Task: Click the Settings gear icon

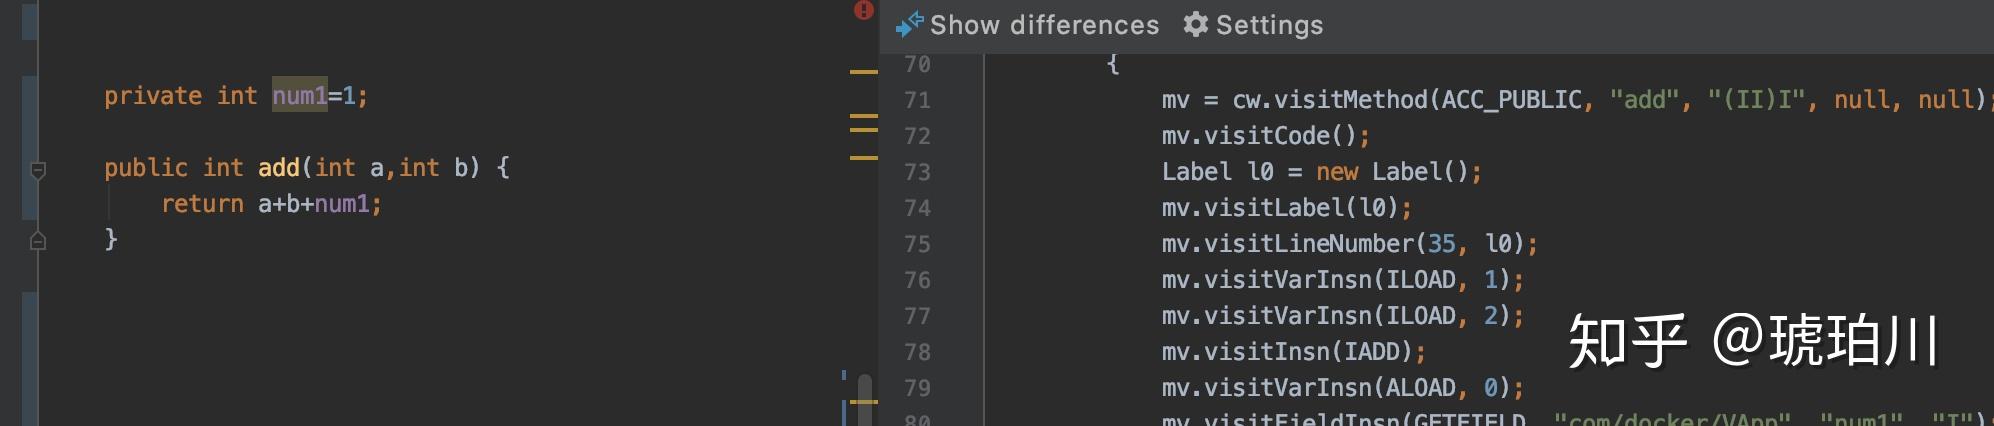Action: coord(1195,24)
